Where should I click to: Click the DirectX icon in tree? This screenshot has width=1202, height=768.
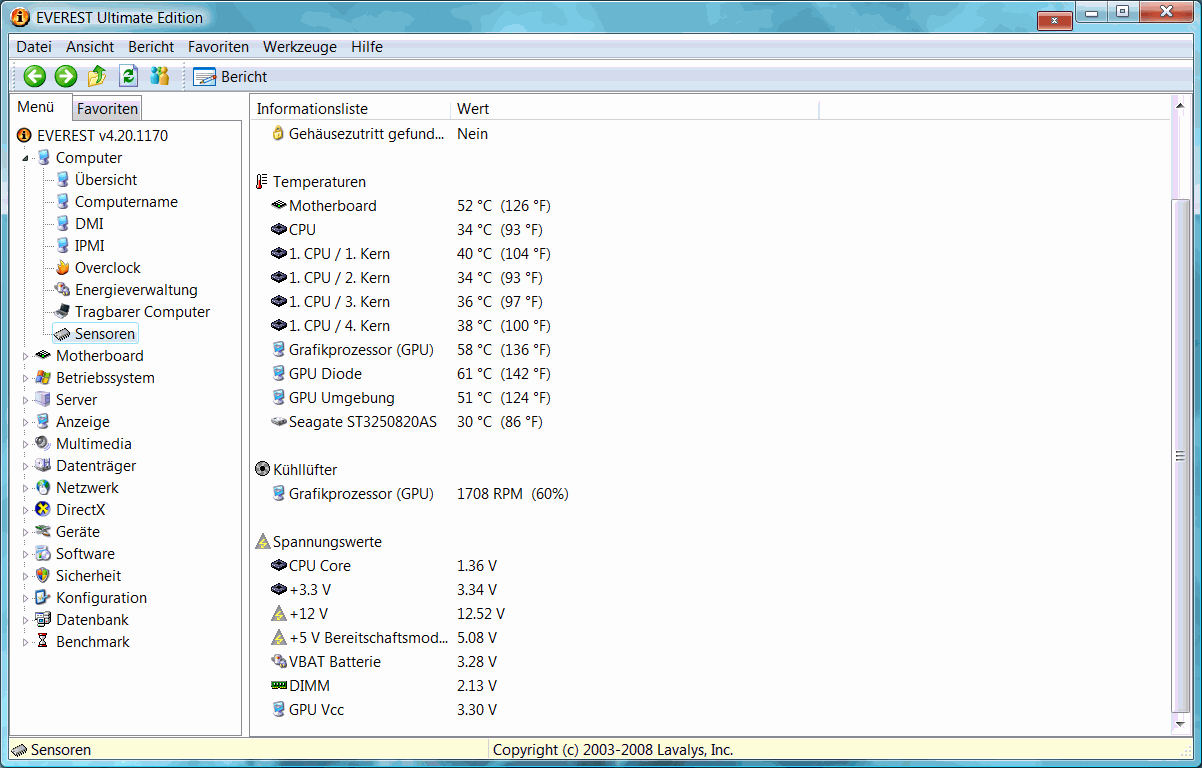coord(43,510)
